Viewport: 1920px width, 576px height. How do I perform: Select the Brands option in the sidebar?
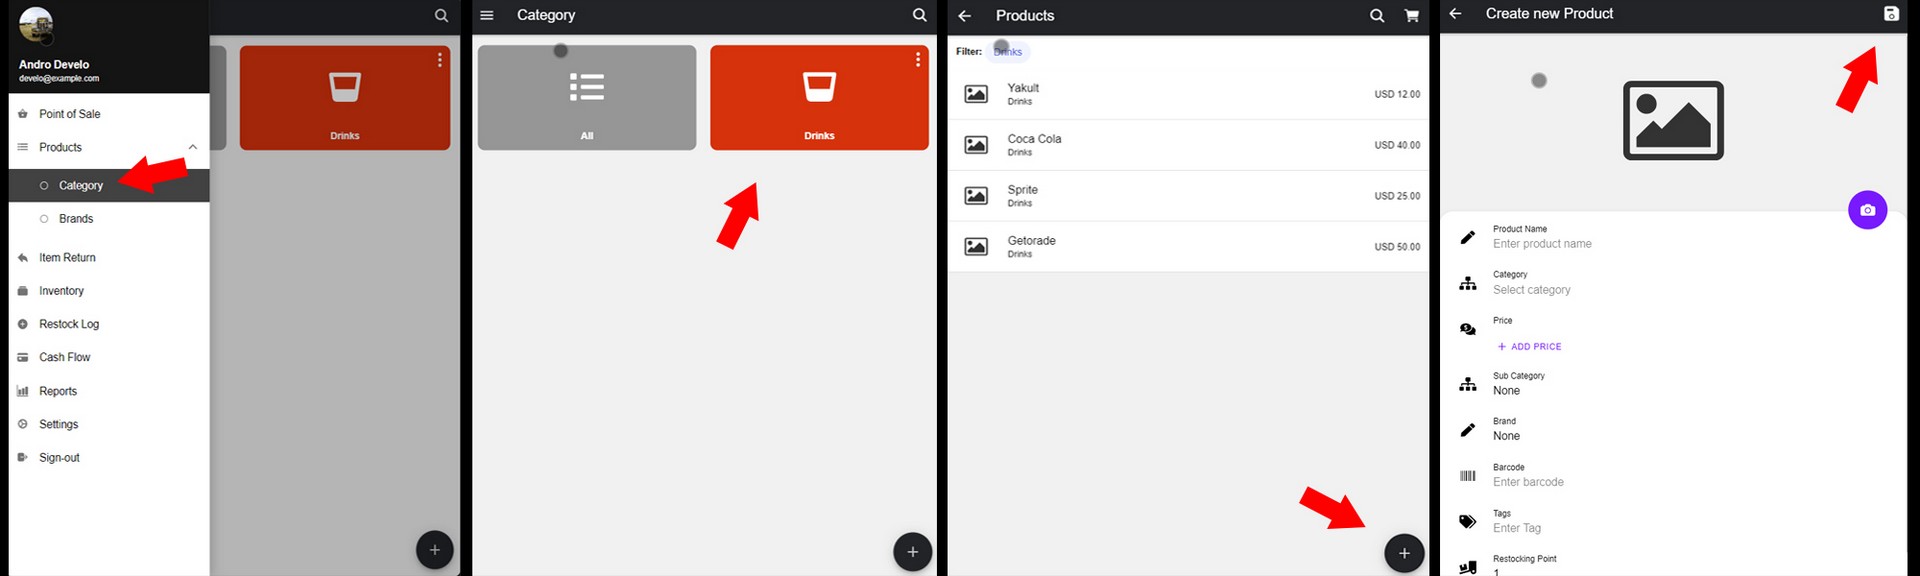[76, 219]
